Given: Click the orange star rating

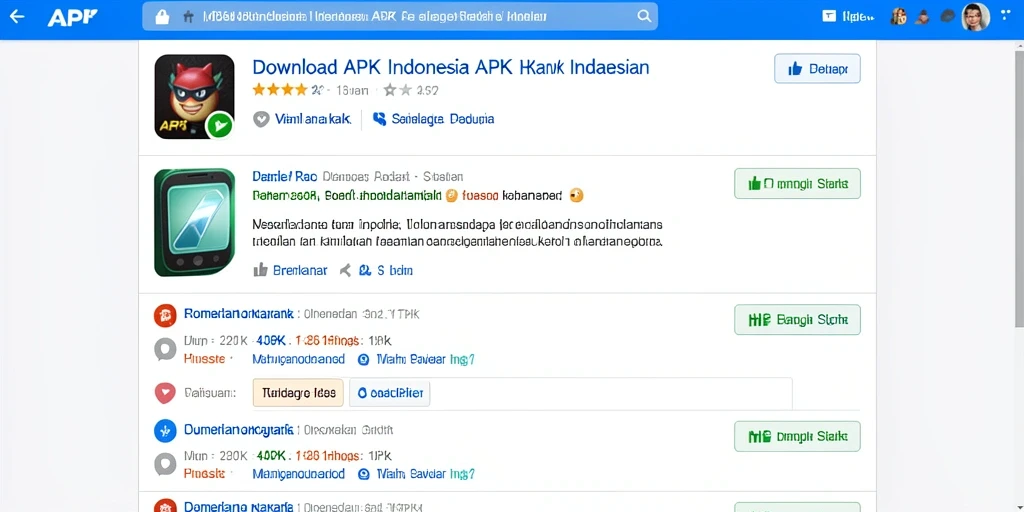Looking at the screenshot, I should point(279,90).
